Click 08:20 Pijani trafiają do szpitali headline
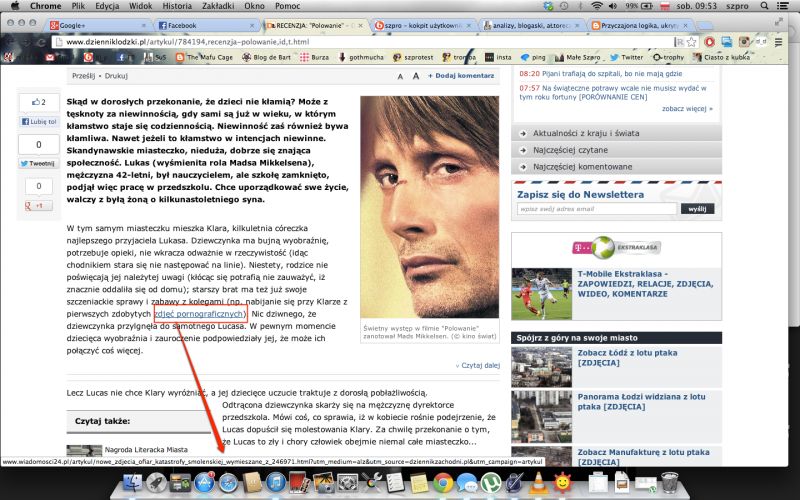This screenshot has width=800, height=500. coord(601,73)
